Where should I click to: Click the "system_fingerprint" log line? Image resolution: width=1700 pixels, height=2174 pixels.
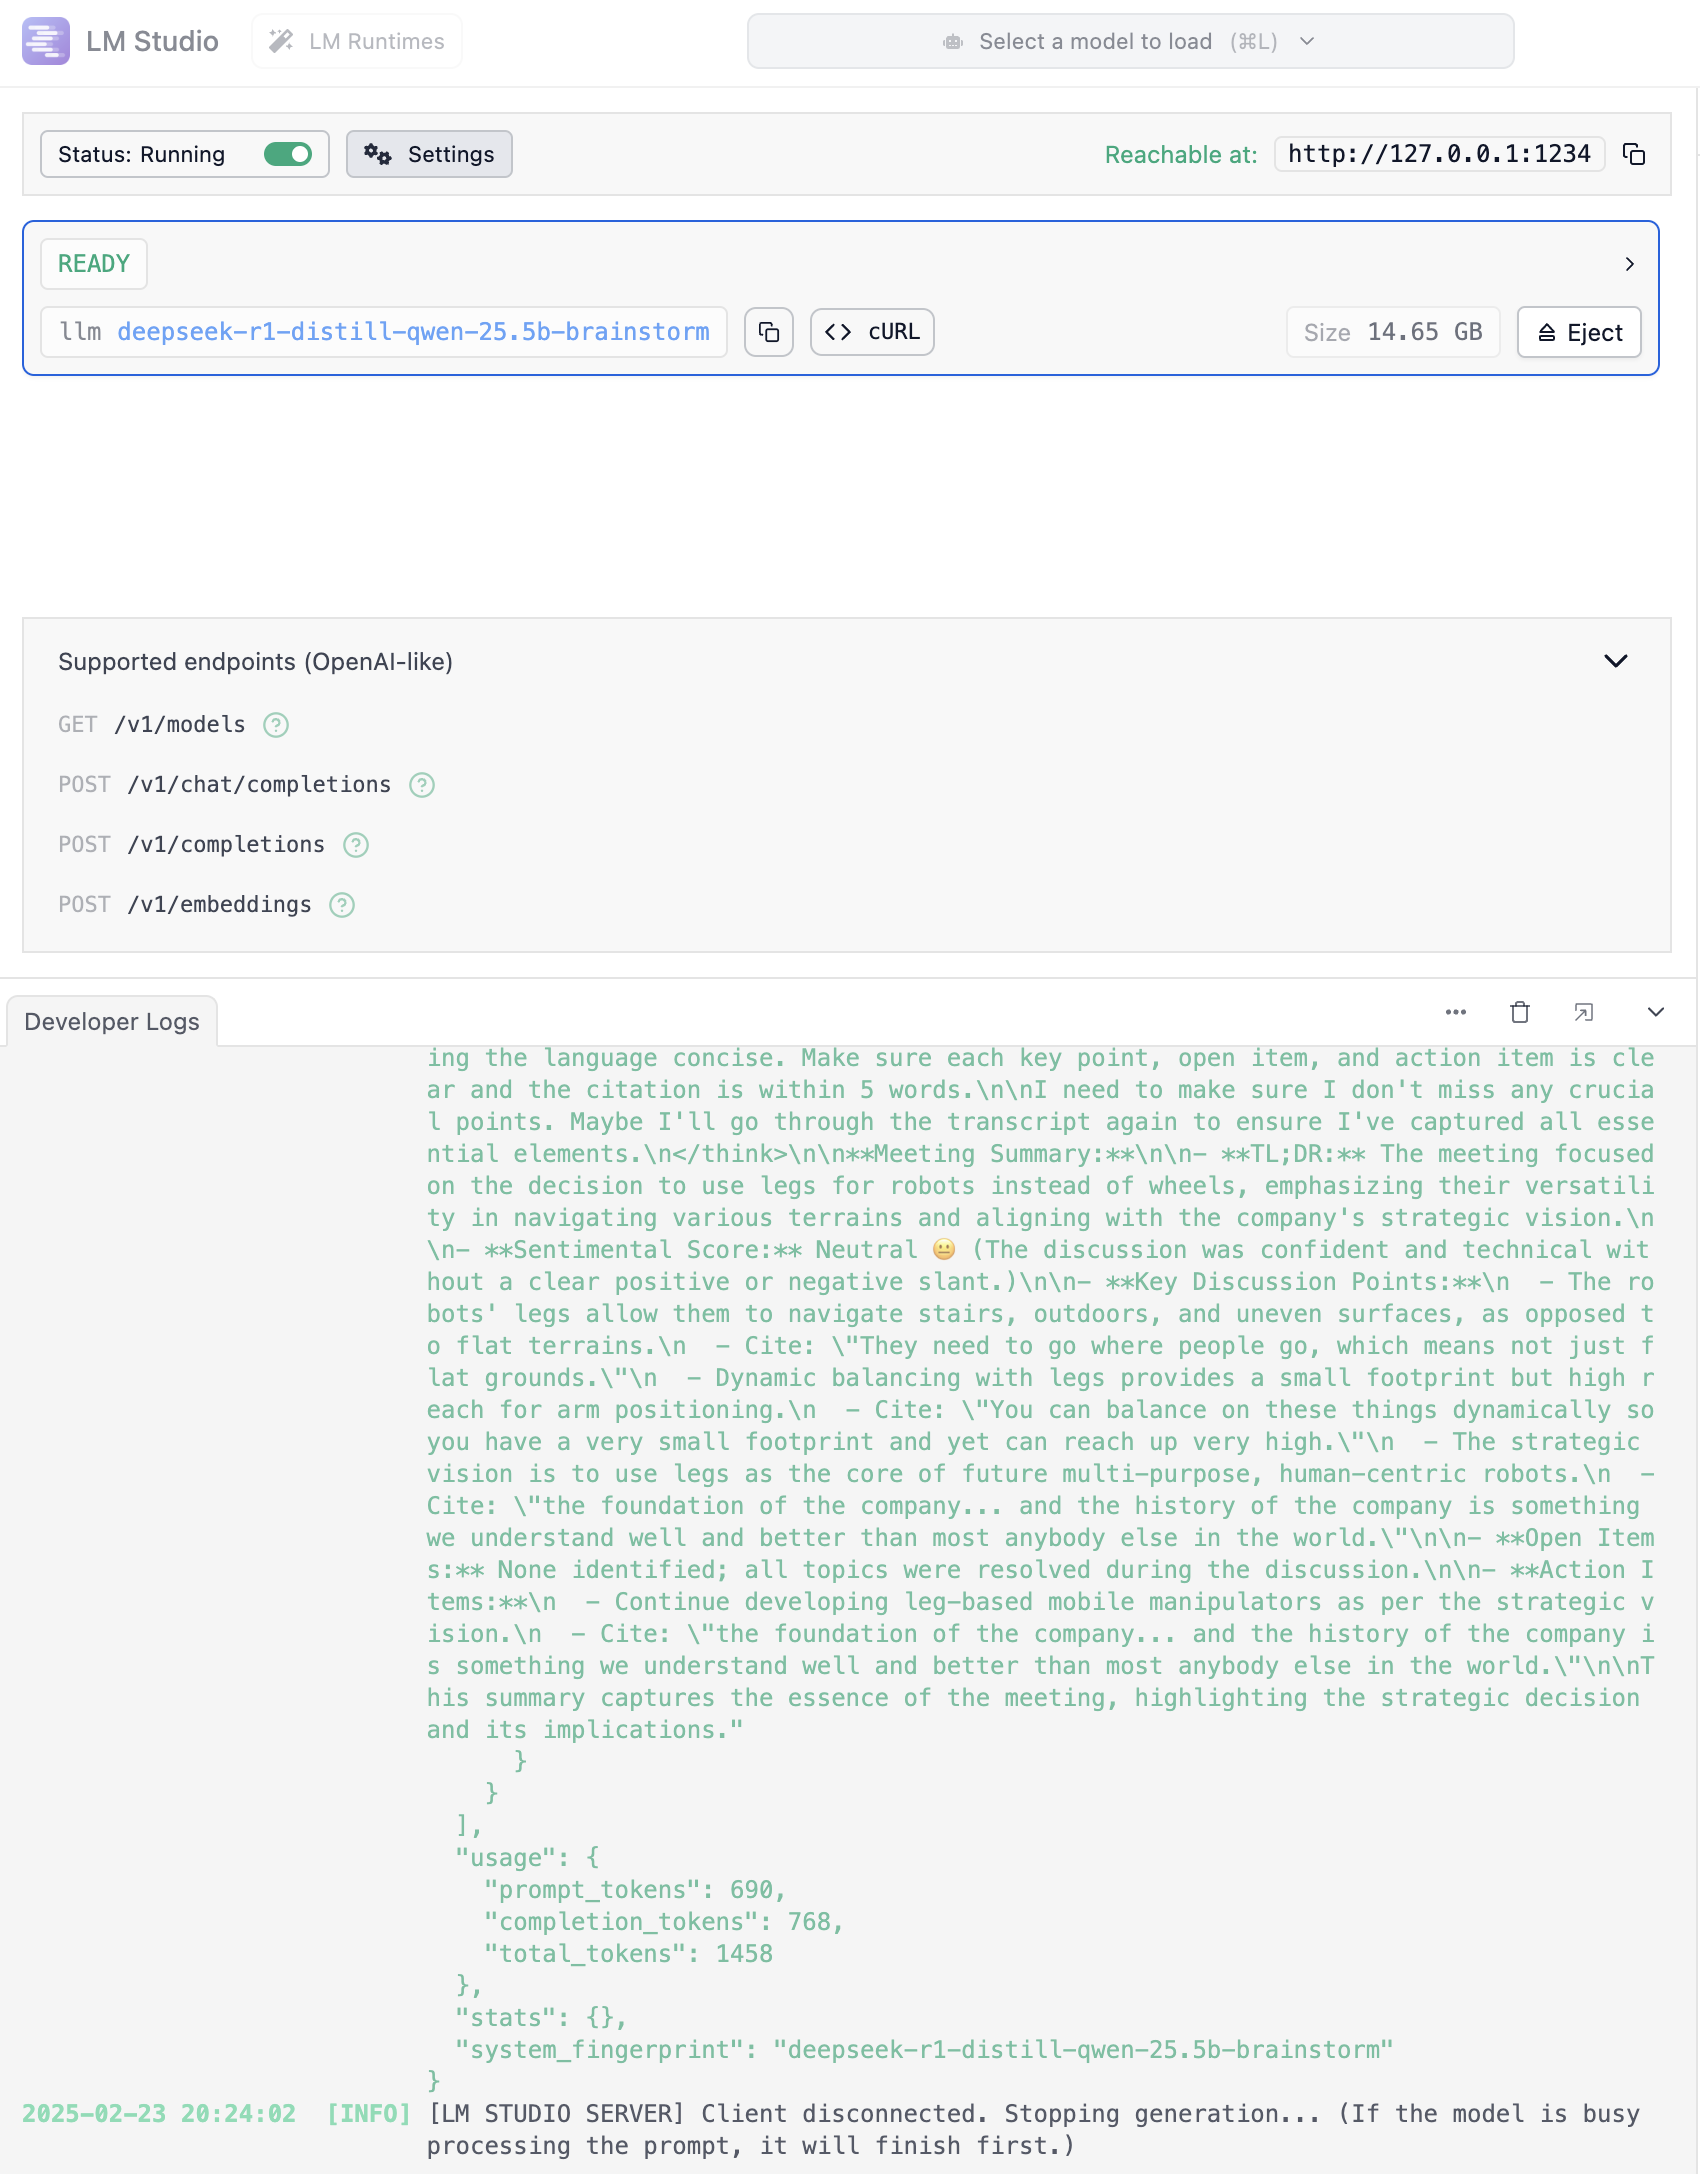pyautogui.click(x=924, y=2050)
